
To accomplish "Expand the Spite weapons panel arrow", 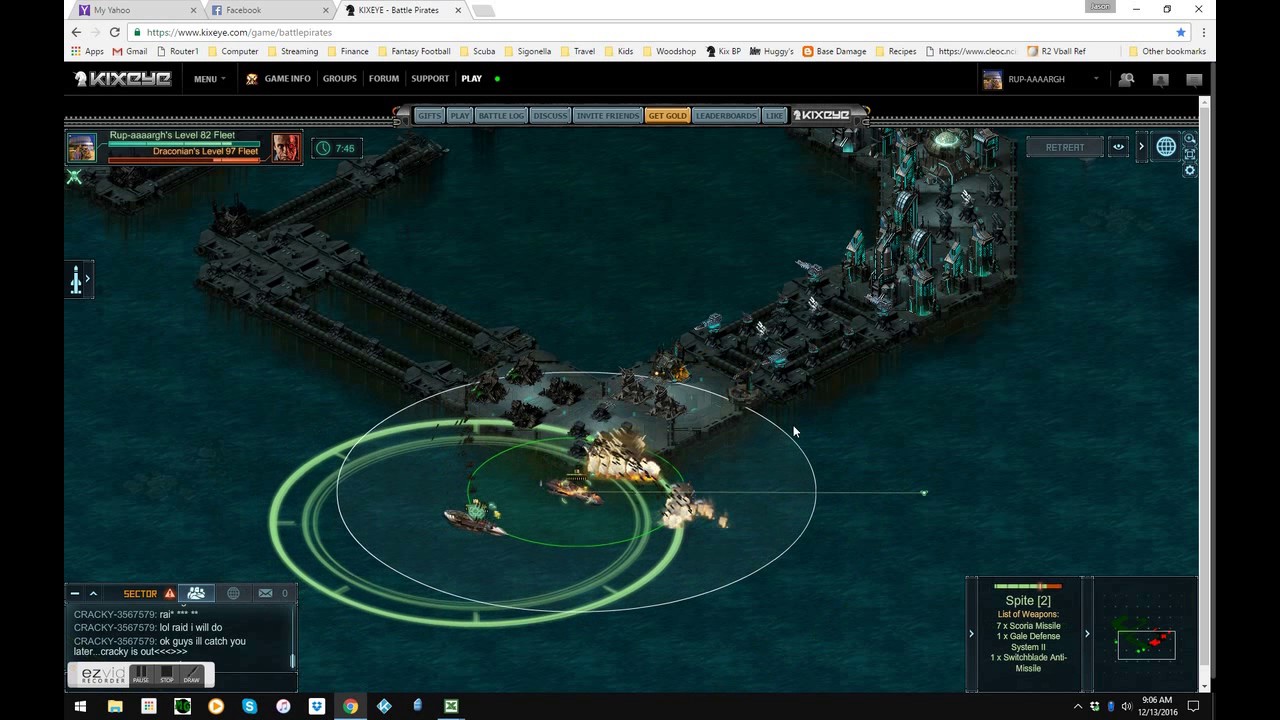I will click(971, 634).
